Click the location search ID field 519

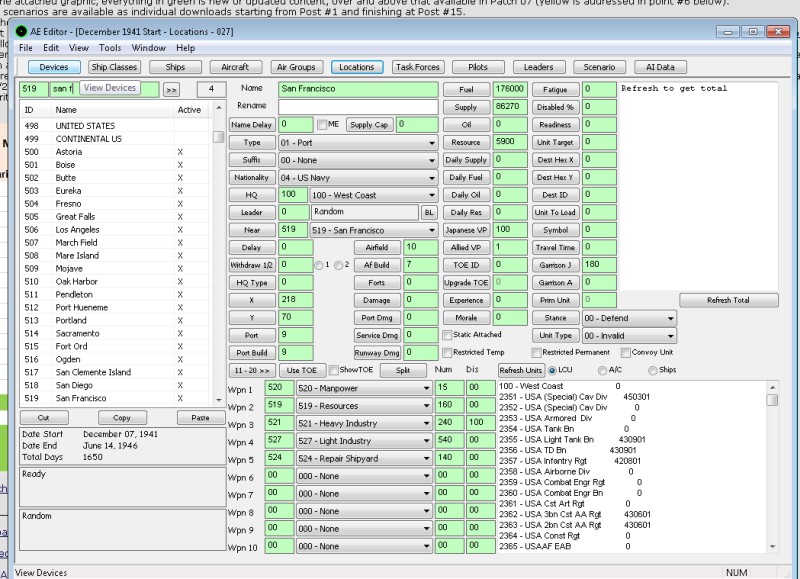click(34, 89)
